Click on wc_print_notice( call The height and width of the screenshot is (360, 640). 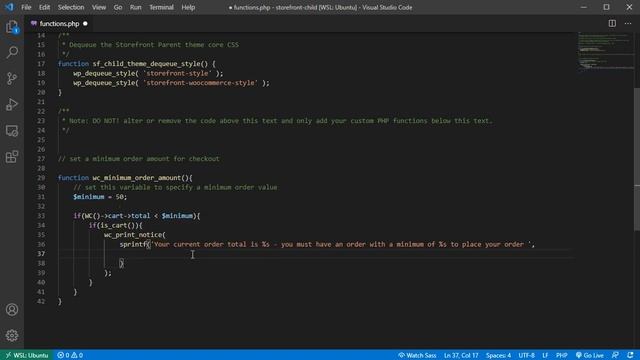135,235
